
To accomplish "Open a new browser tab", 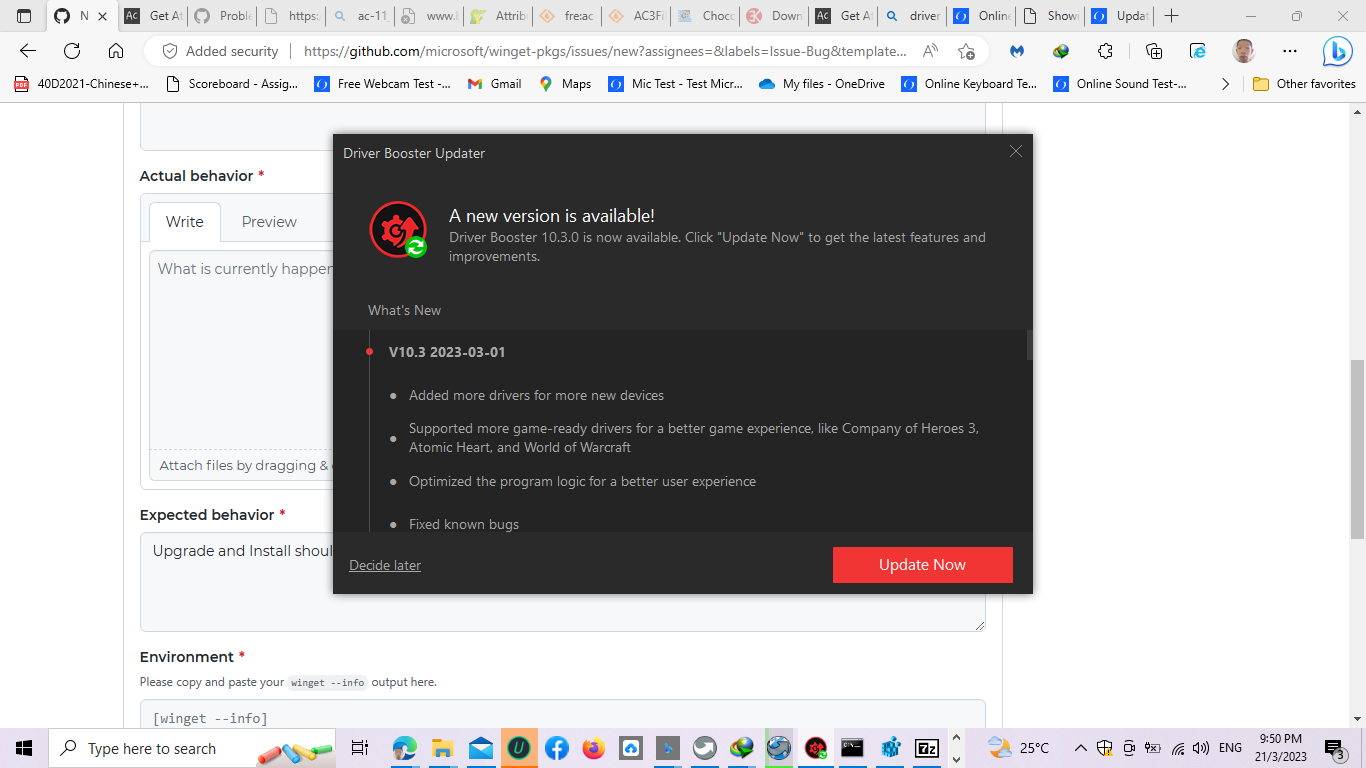I will (1172, 16).
